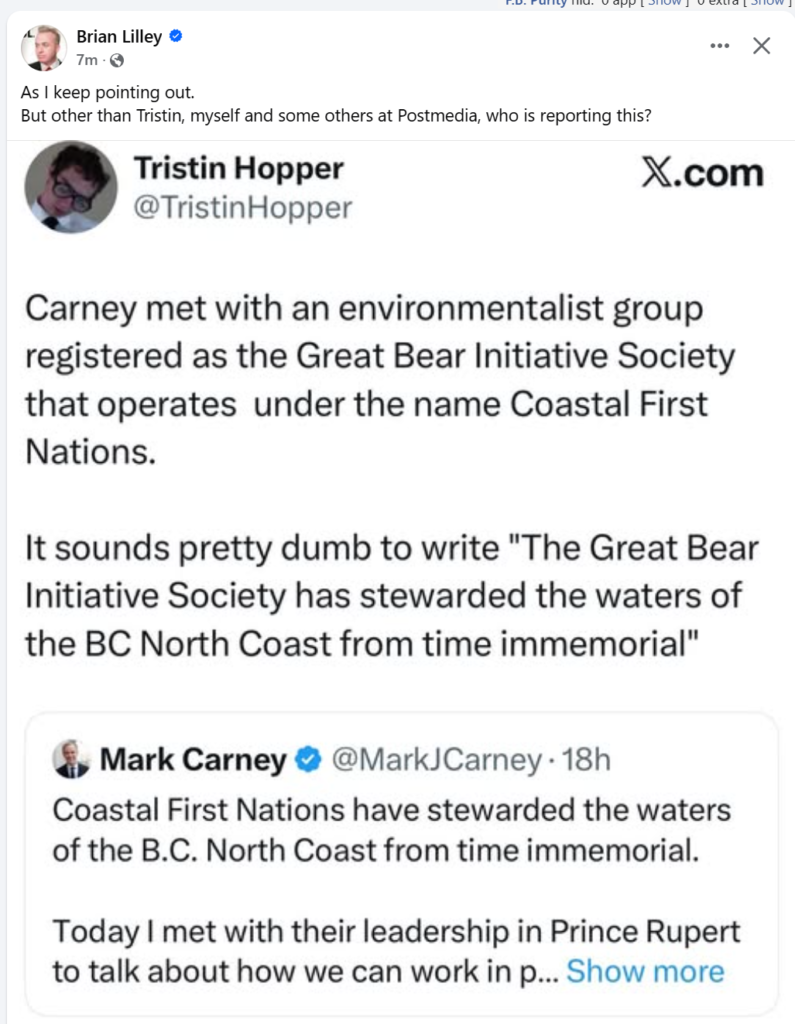The width and height of the screenshot is (795, 1024).
Task: Click the X.com logo in the post image
Action: pyautogui.click(x=701, y=173)
